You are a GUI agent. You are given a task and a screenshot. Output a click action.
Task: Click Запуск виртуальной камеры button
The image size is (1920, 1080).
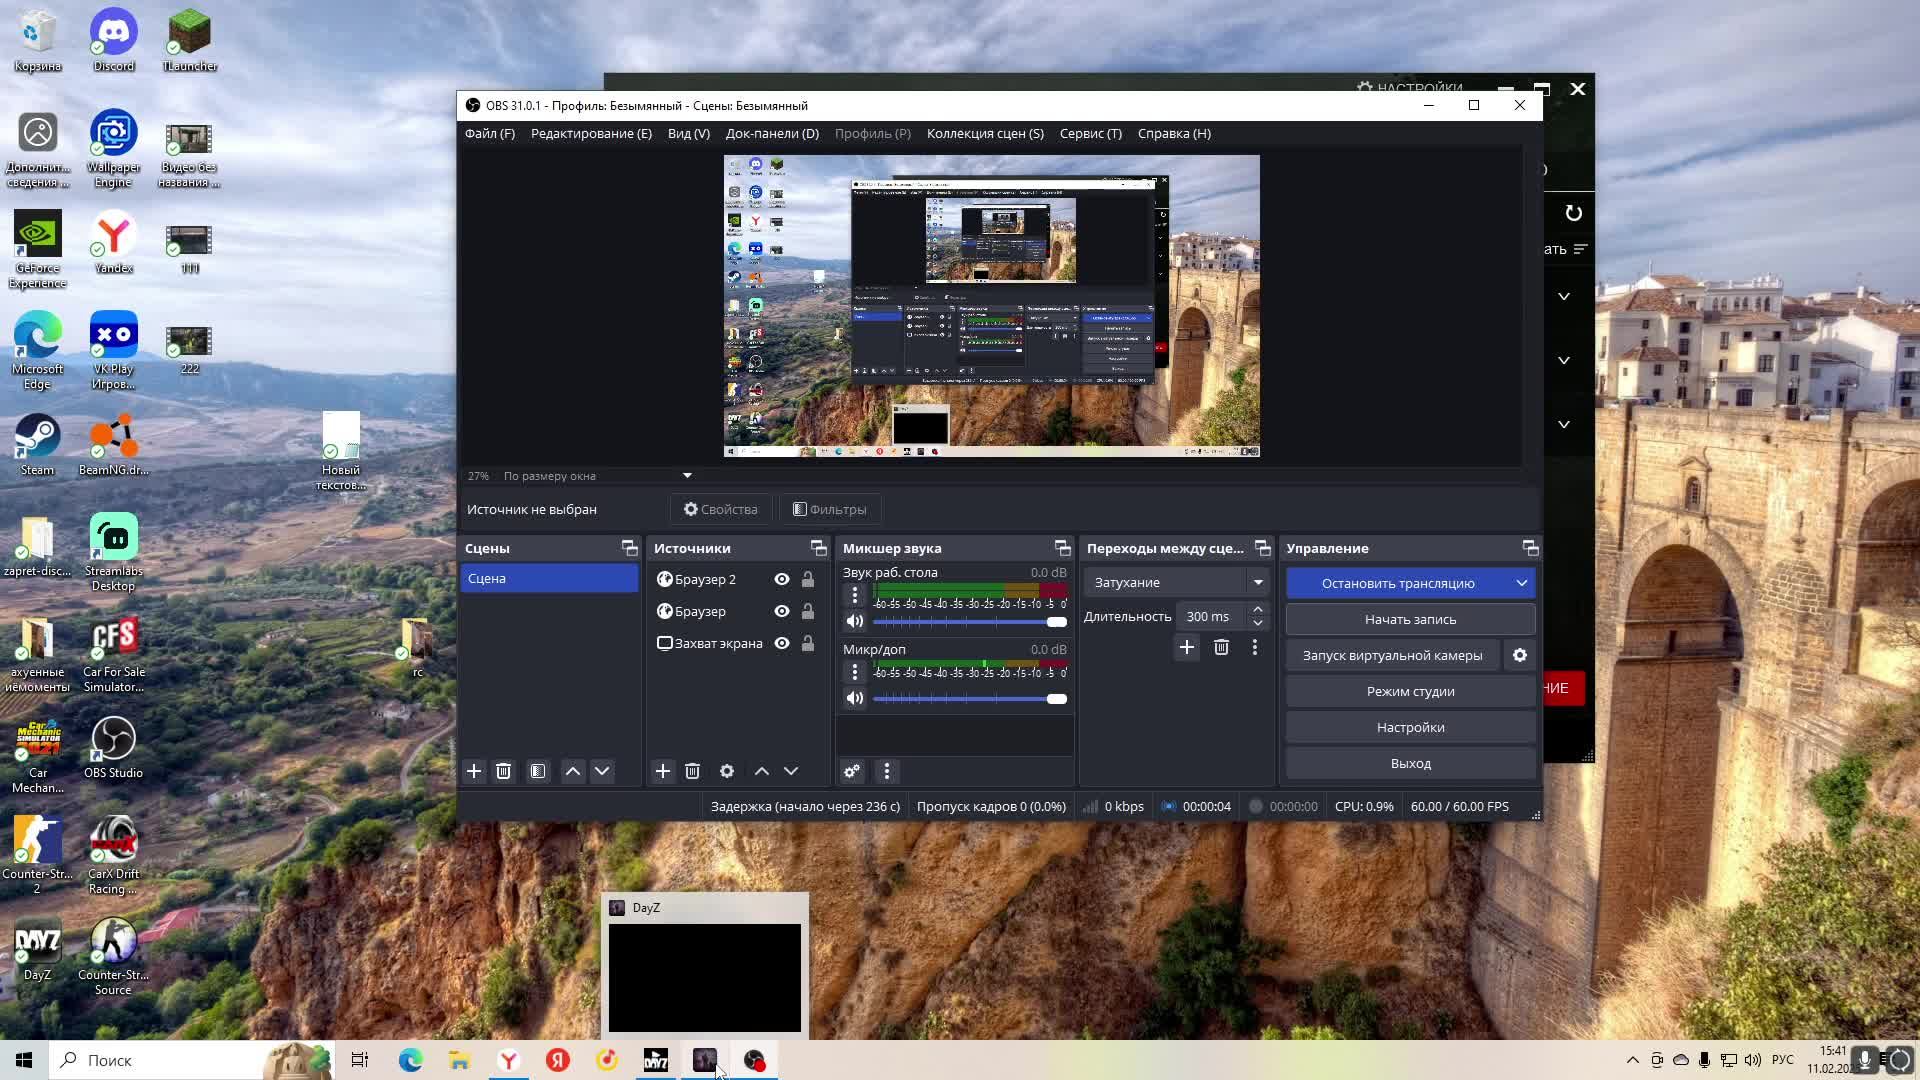tap(1392, 655)
